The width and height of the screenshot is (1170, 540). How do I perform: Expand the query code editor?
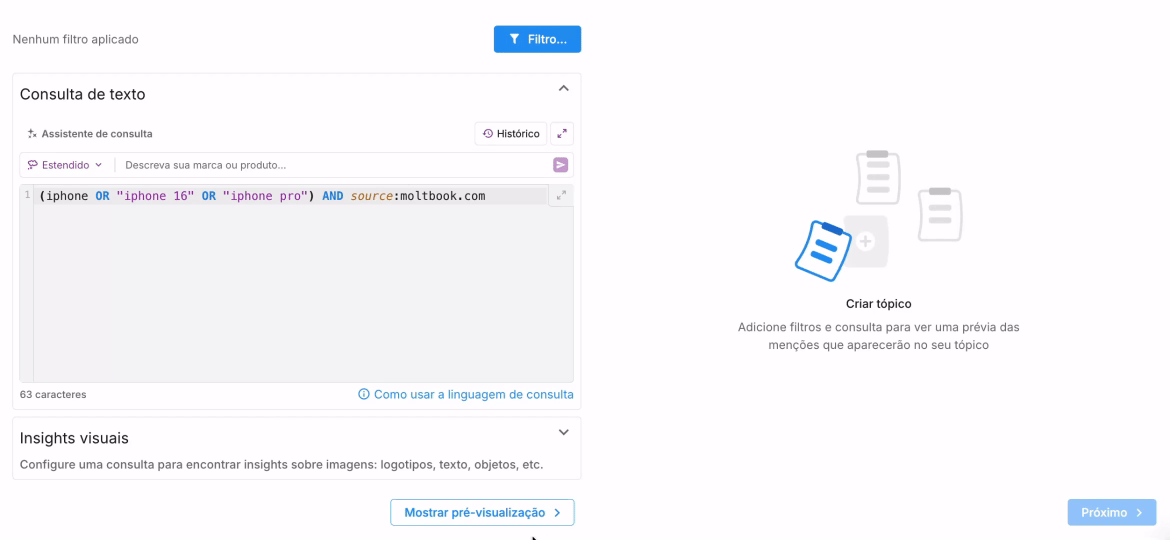561,195
